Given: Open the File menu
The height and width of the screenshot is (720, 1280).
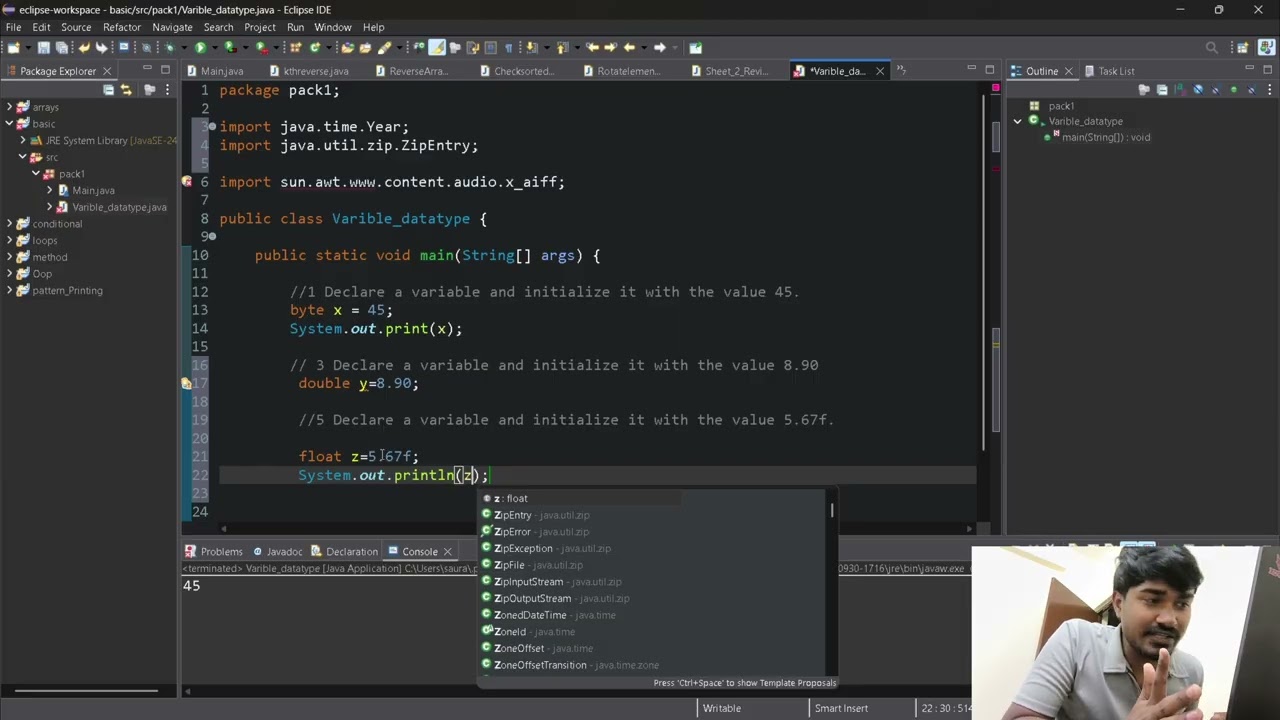Looking at the screenshot, I should [13, 27].
